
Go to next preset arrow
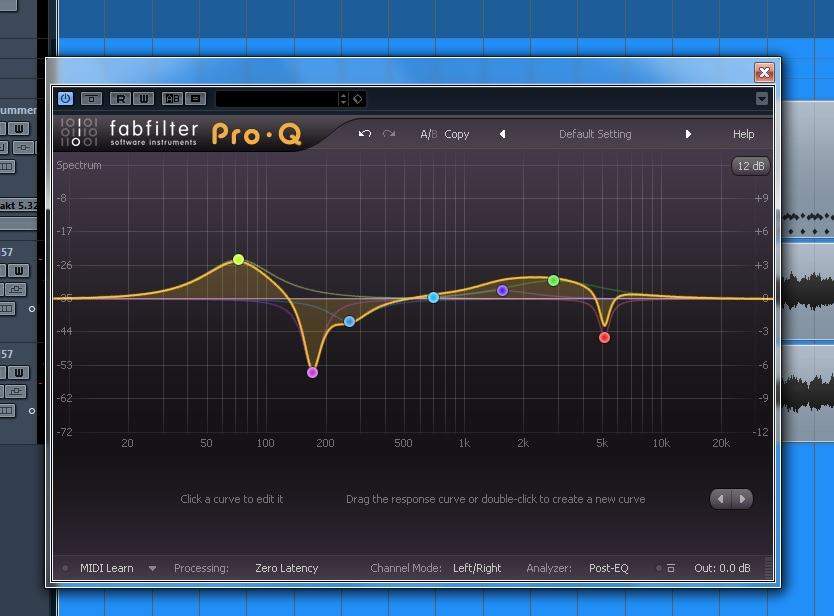click(688, 134)
